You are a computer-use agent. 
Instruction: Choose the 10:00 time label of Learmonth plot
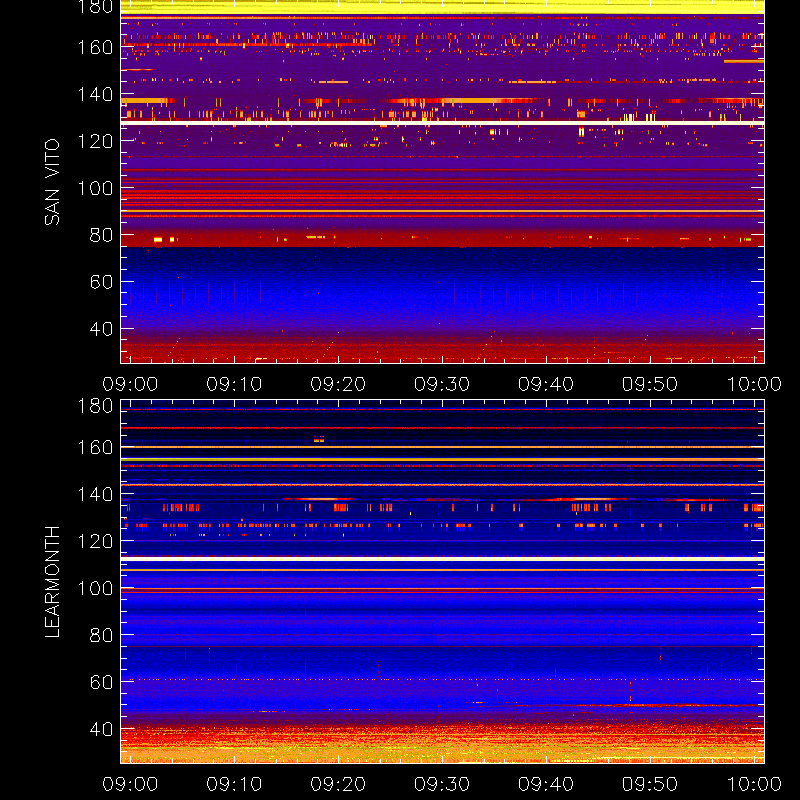click(754, 784)
